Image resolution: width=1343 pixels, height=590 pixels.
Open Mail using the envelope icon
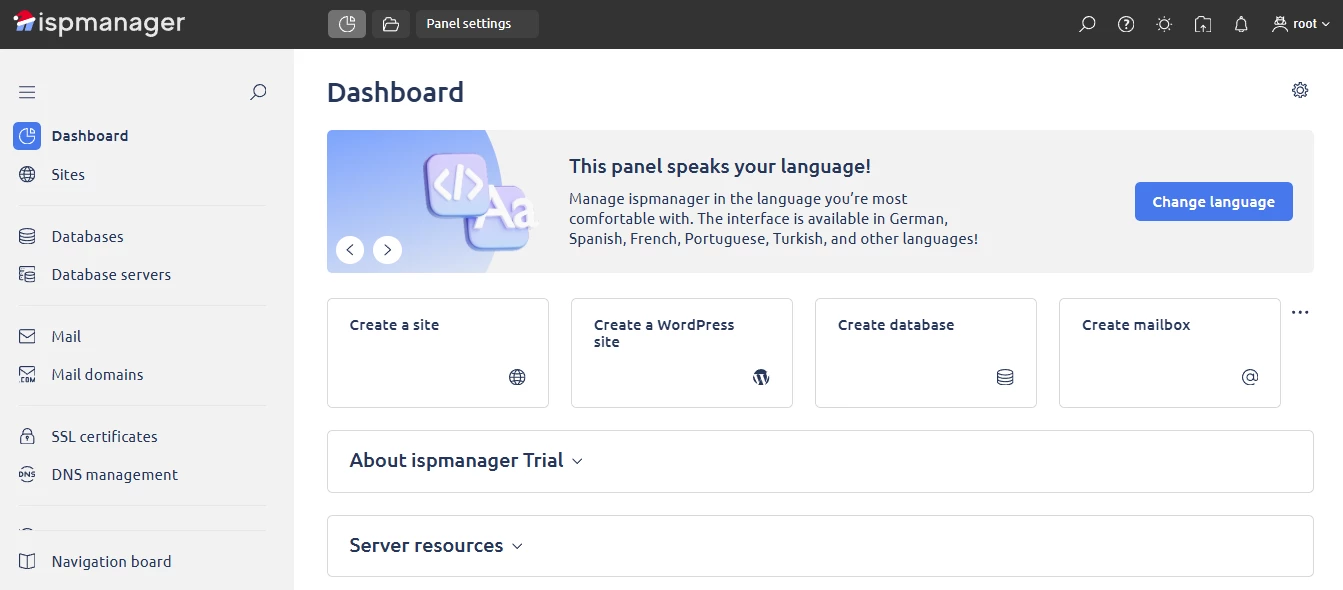coord(27,336)
